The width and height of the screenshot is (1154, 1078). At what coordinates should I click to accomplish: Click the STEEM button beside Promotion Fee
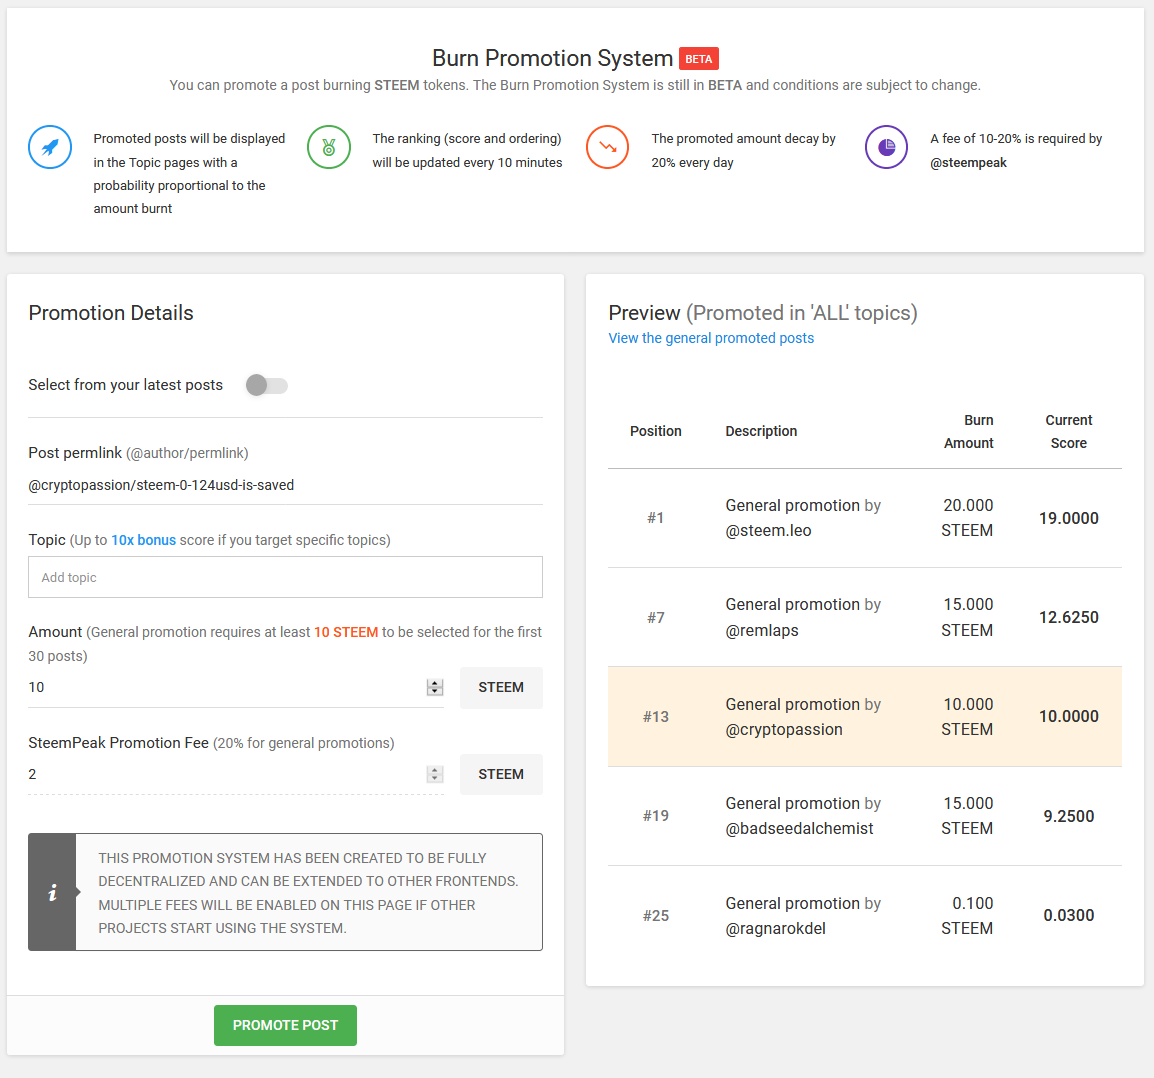[501, 775]
